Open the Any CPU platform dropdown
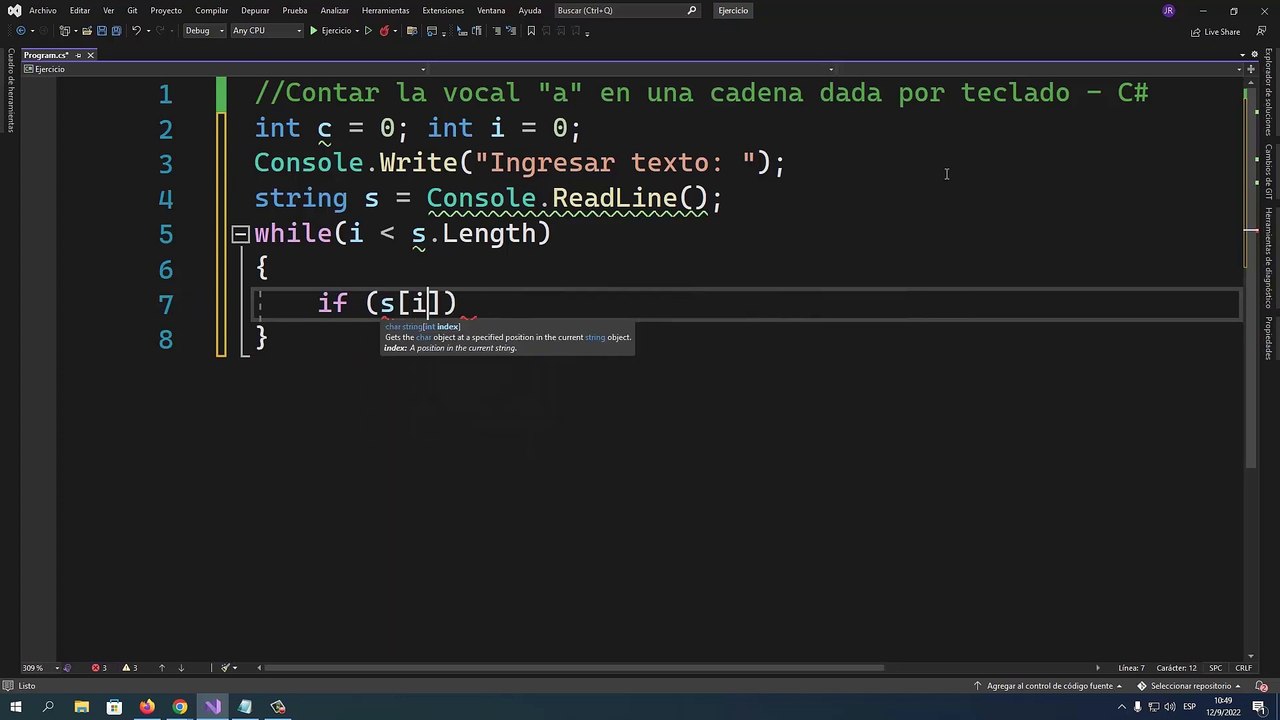1280x720 pixels. [x=267, y=30]
